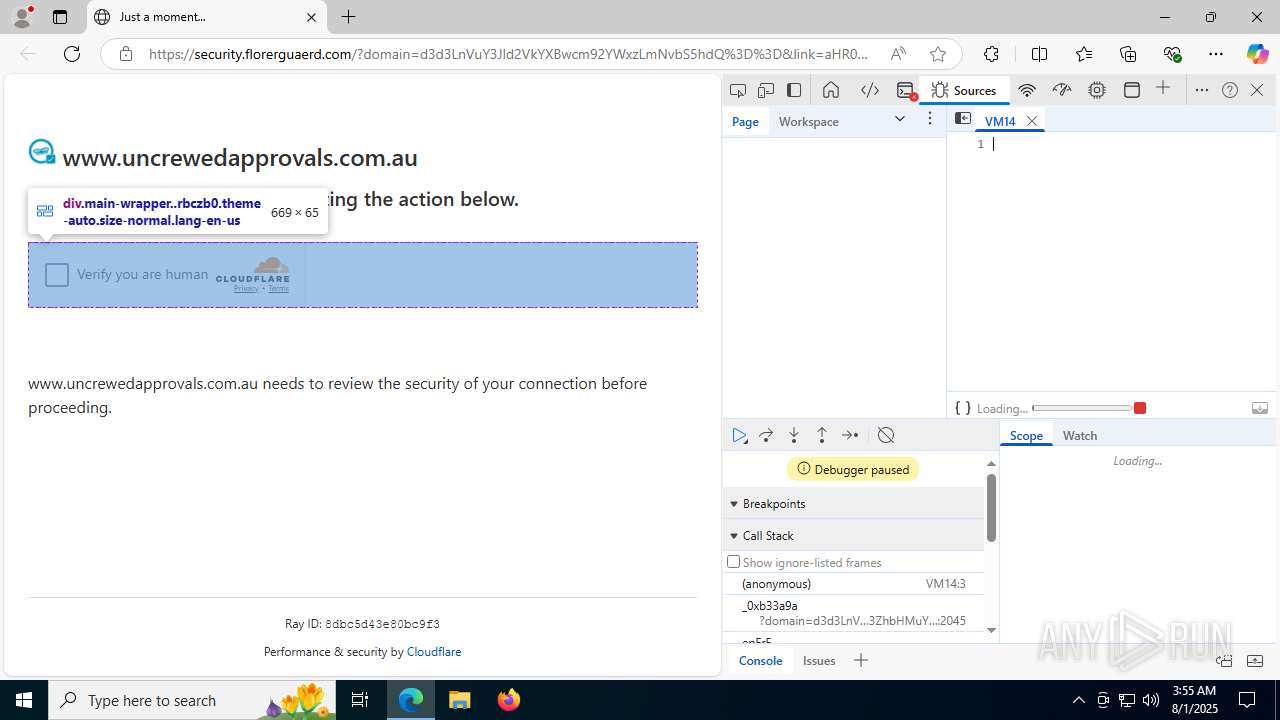Switch to the Watch tab

[x=1080, y=435]
